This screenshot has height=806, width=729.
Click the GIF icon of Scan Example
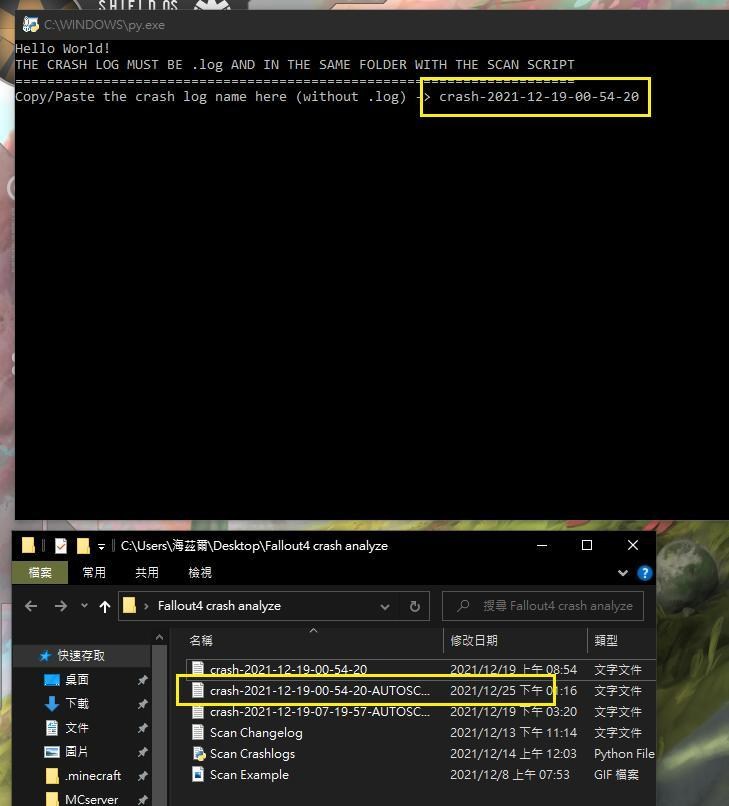pyautogui.click(x=198, y=774)
